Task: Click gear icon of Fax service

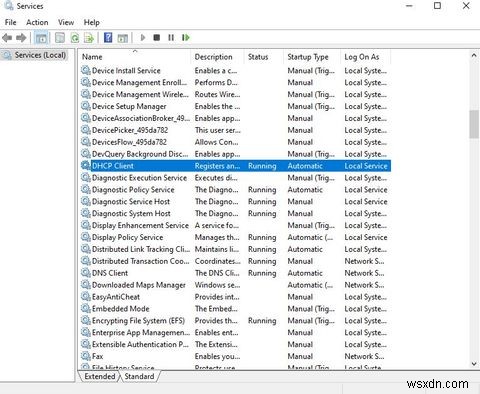Action: click(x=86, y=356)
